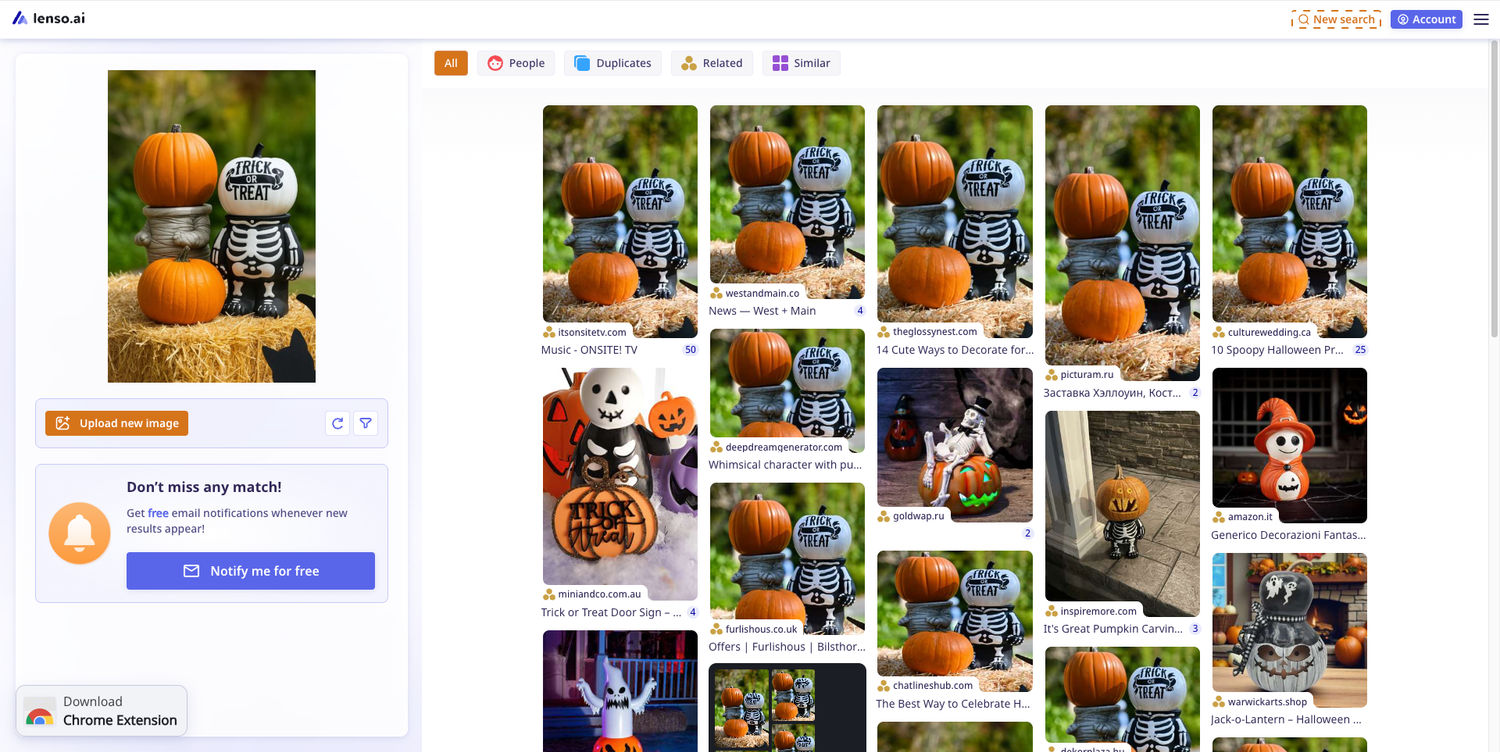Click the magnifier icon in New search

pyautogui.click(x=1302, y=18)
